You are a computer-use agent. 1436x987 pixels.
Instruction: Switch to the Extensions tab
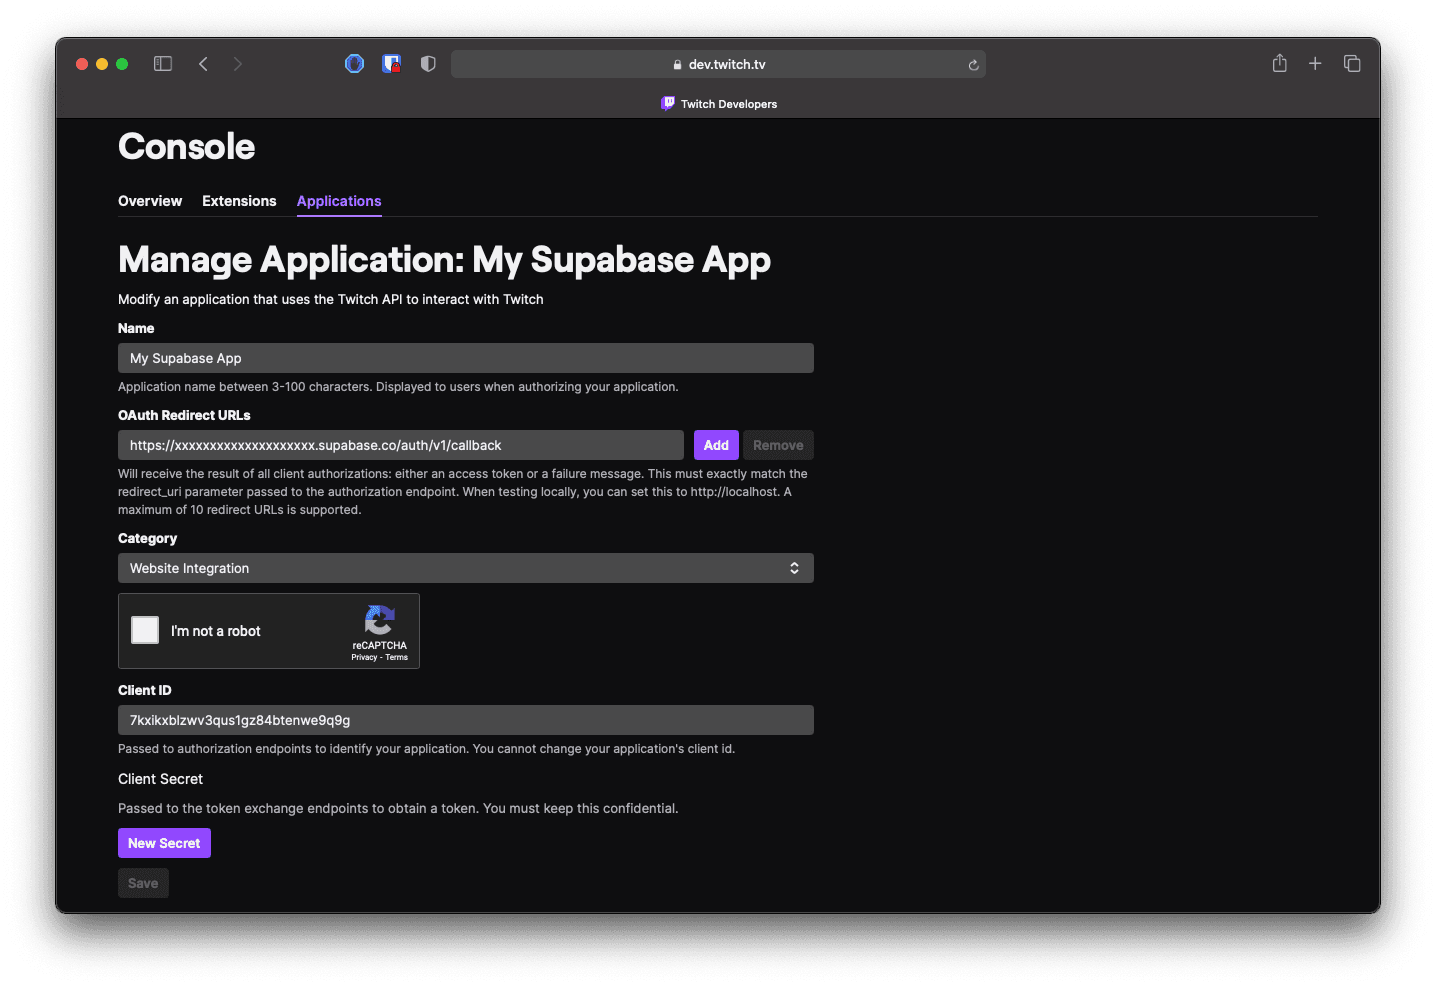239,201
